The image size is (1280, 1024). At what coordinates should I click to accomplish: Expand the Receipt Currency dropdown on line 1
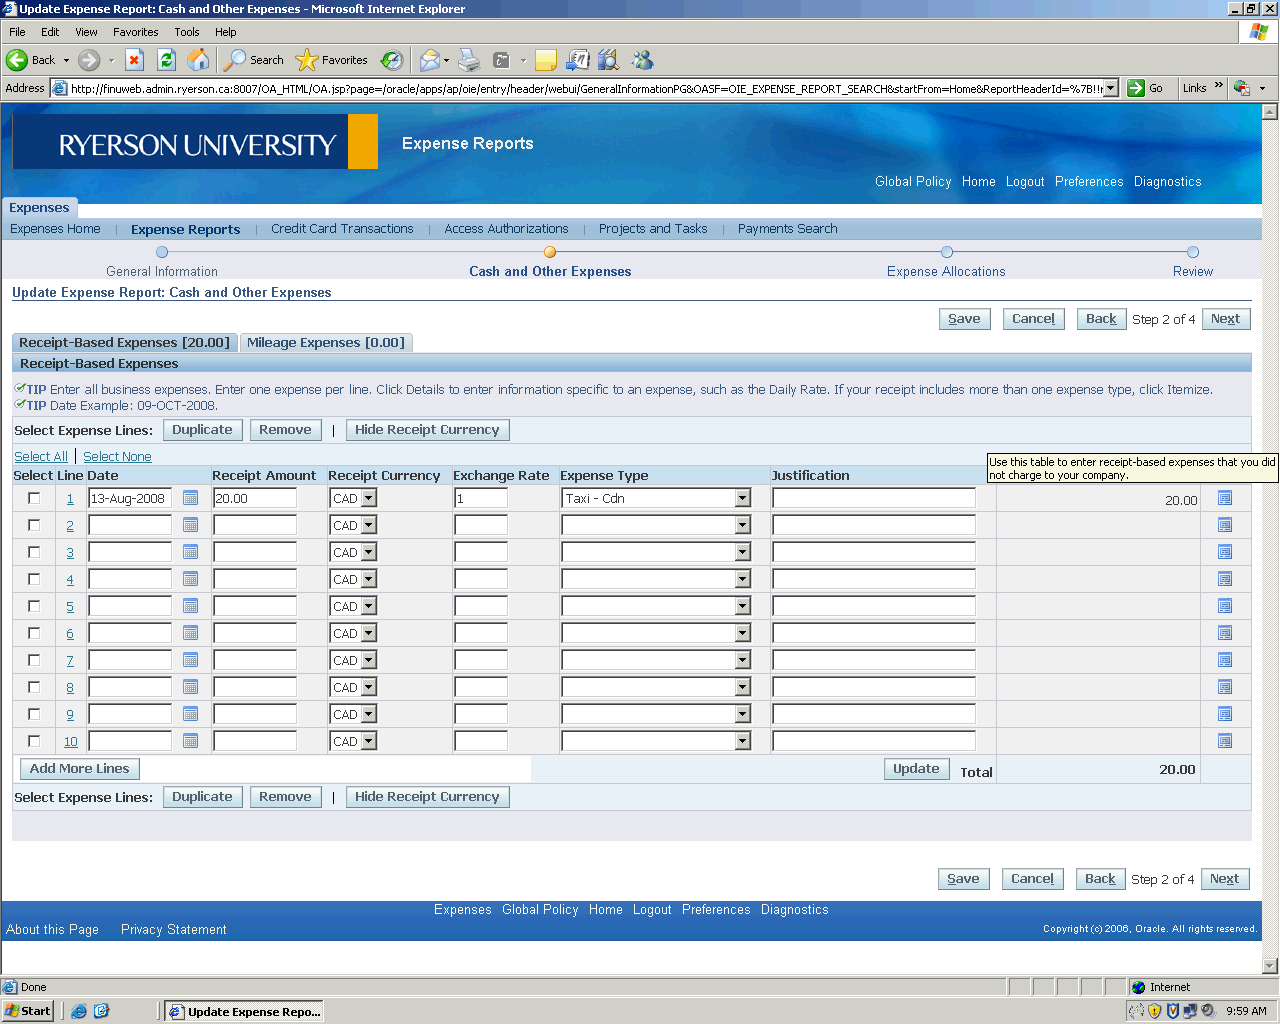click(368, 498)
